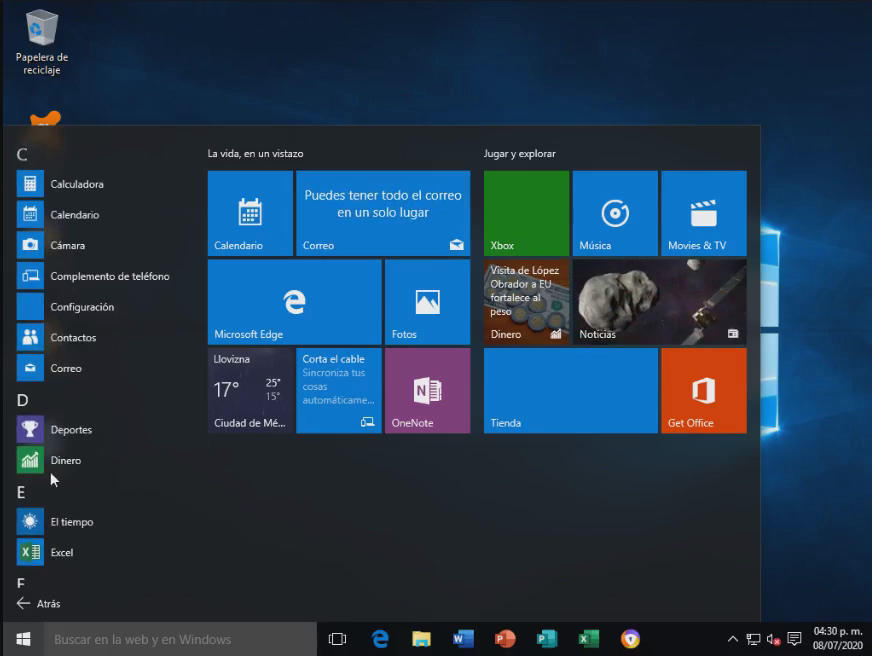Click the letter C group header
The height and width of the screenshot is (656, 872).
(22, 154)
